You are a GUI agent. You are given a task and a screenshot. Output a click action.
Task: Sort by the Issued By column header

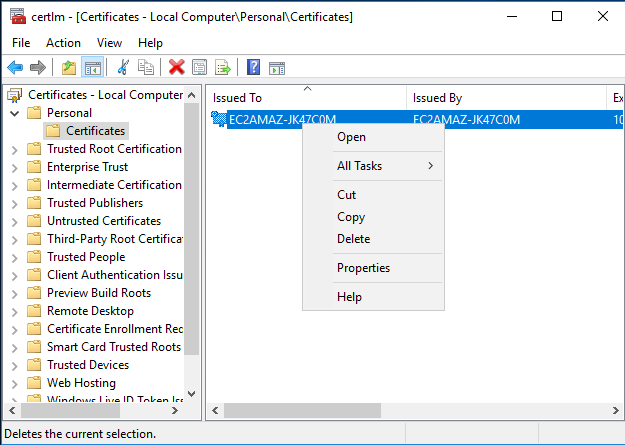(507, 98)
